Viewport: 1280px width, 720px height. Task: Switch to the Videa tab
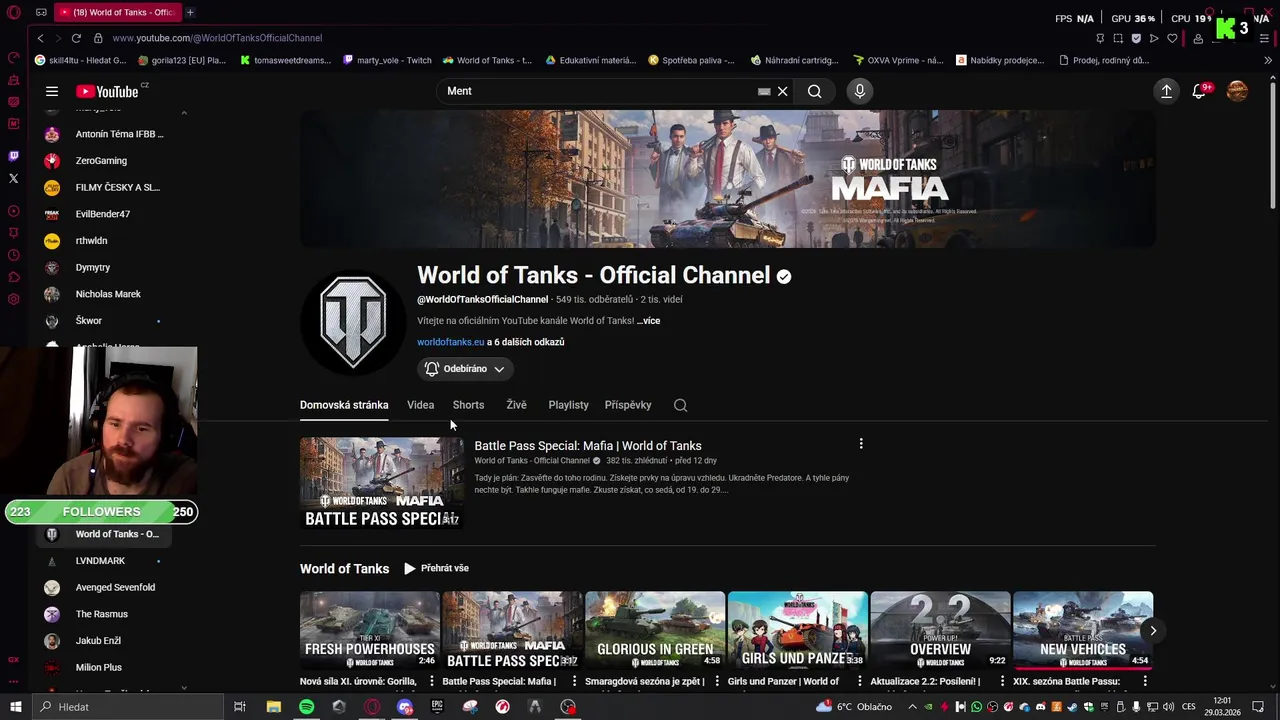(420, 405)
